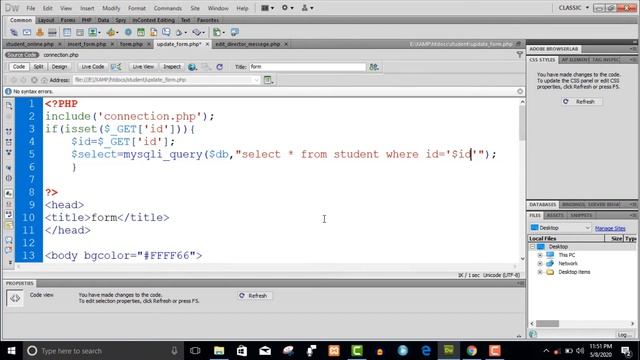Toggle Live Code mode
Image resolution: width=640 pixels, height=360 pixels.
(x=93, y=67)
